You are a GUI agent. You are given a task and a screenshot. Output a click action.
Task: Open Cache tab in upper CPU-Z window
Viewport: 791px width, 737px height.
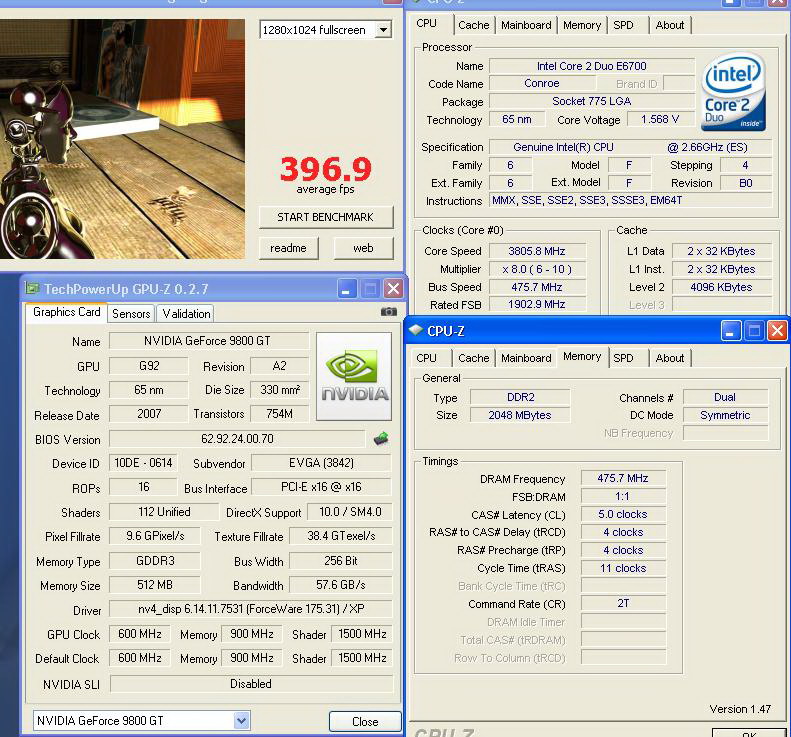tap(474, 25)
